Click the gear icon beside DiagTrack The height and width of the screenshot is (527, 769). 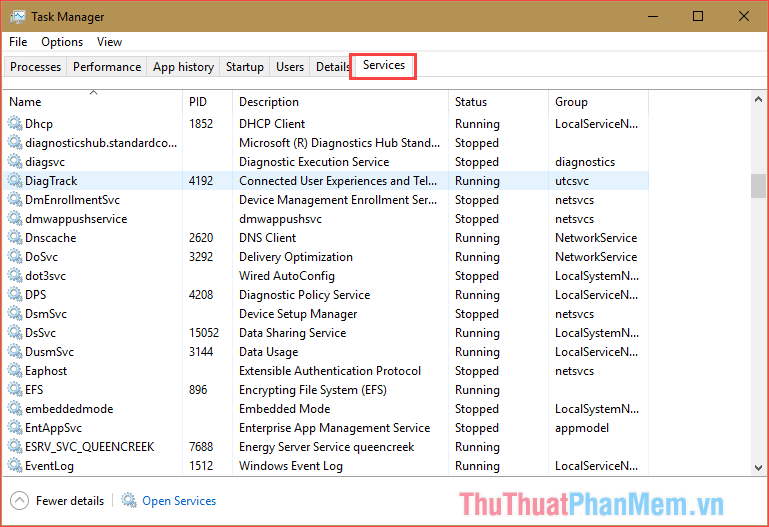click(x=15, y=180)
